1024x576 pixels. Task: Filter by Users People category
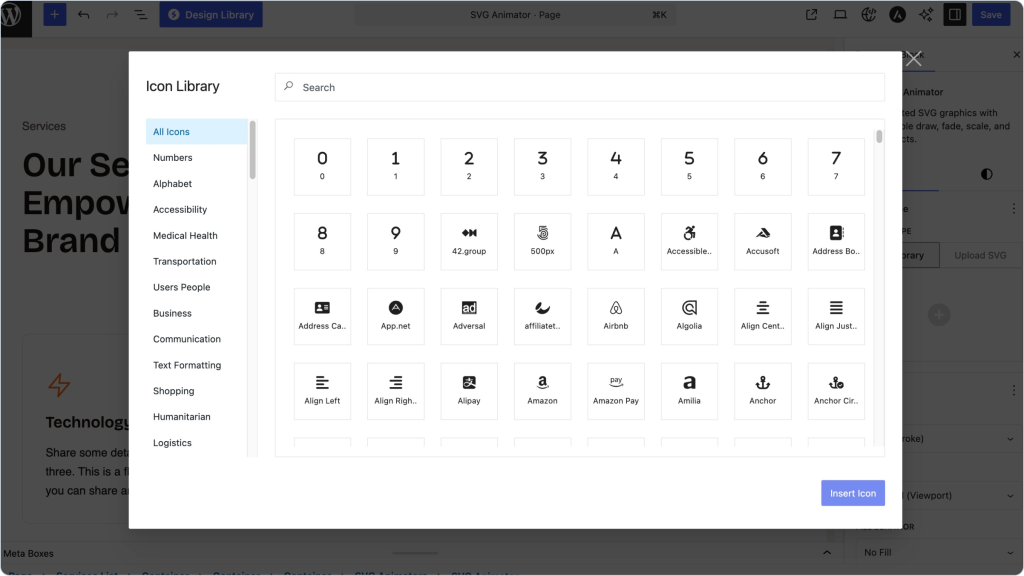tap(197, 287)
